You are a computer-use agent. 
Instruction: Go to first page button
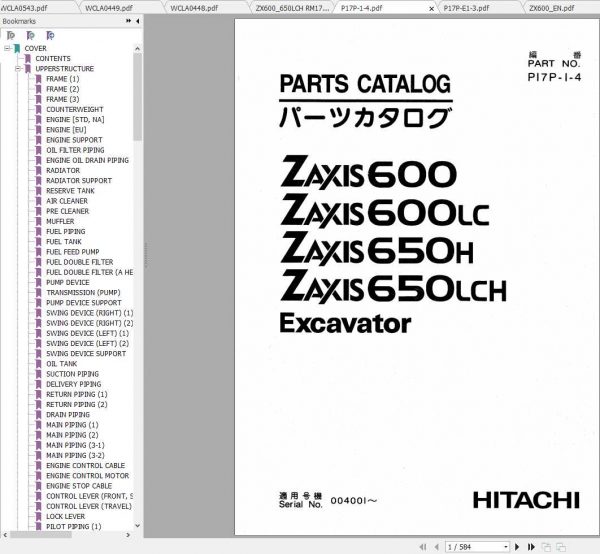pyautogui.click(x=423, y=547)
